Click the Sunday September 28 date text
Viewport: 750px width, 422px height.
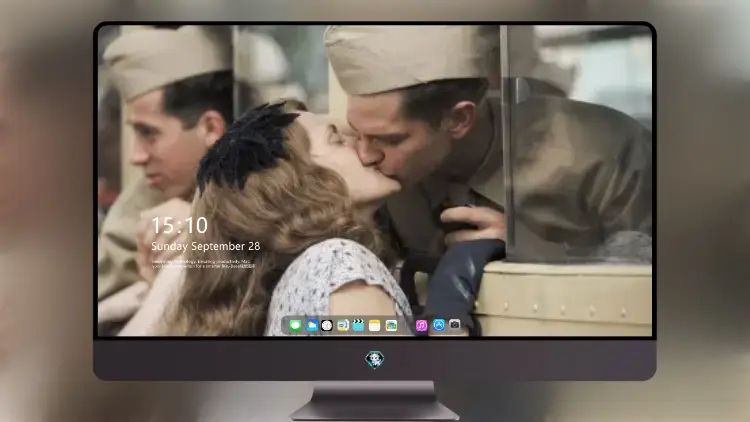click(206, 246)
